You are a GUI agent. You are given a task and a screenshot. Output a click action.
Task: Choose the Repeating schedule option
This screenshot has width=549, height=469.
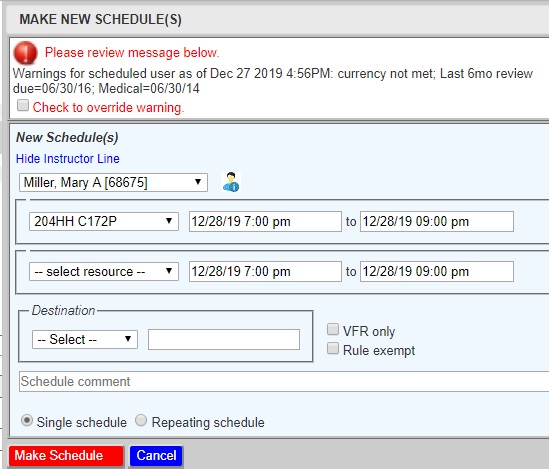click(141, 420)
